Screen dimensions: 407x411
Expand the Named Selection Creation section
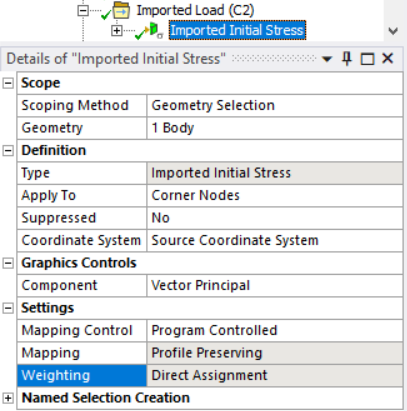[8, 398]
